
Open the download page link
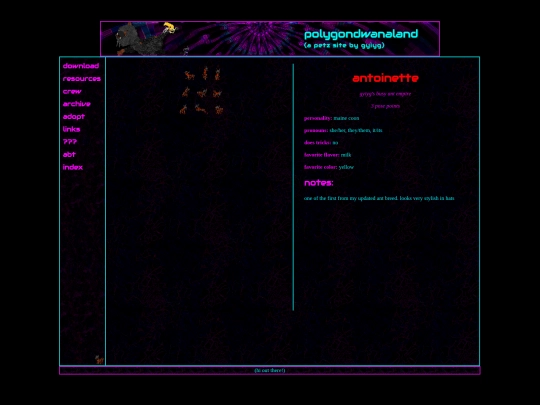pos(81,66)
